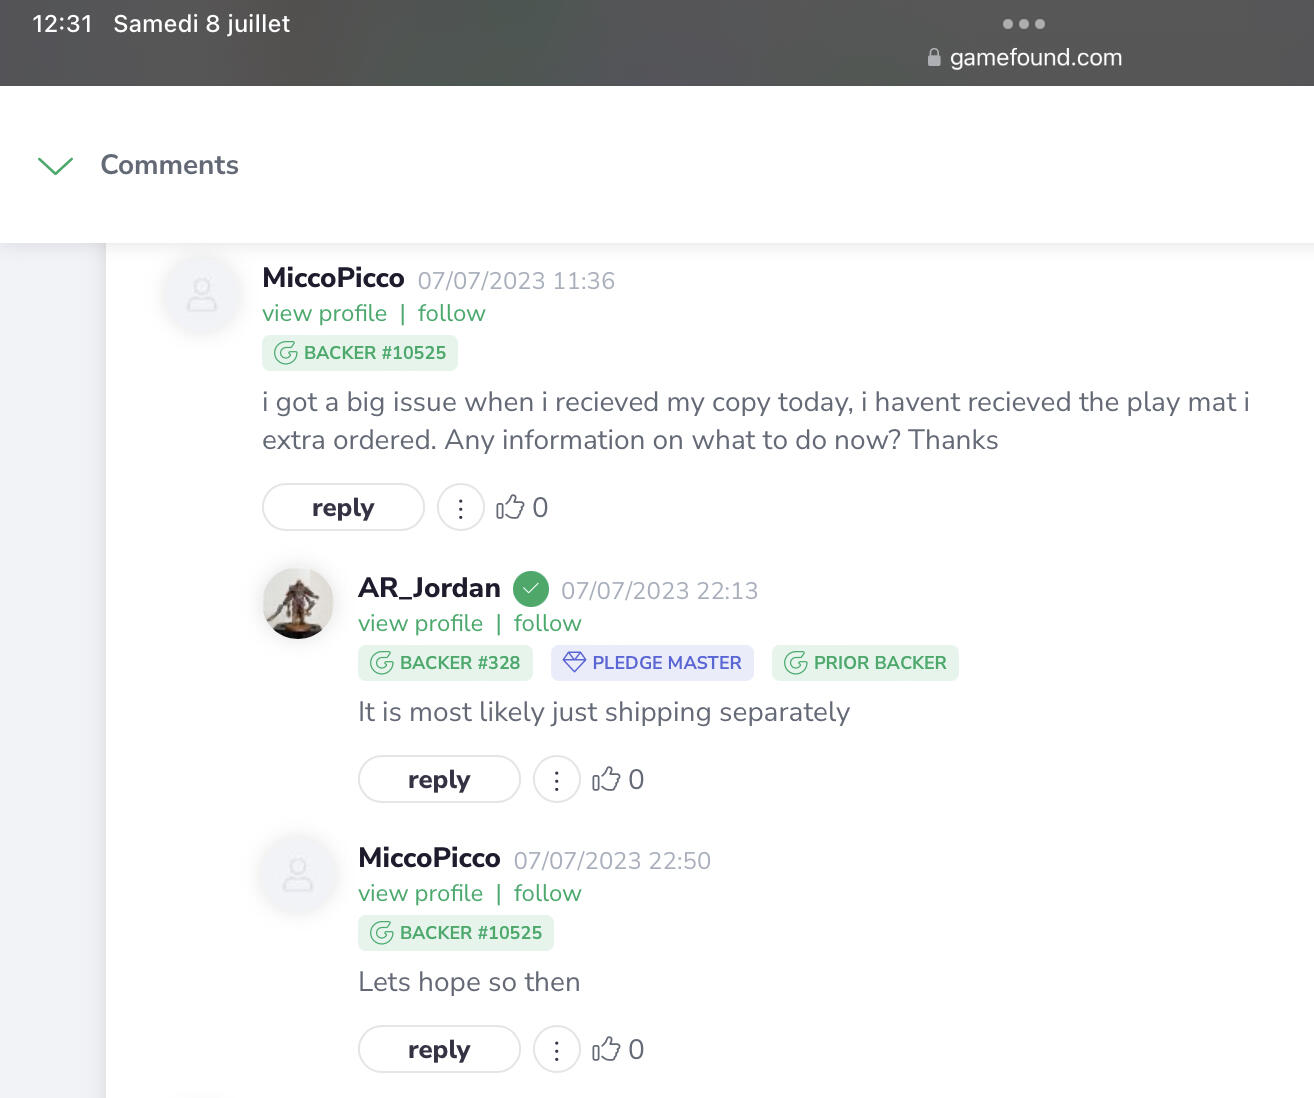Screen dimensions: 1314x1098
Task: Open options menu on MiccoPicco's first comment
Action: [x=460, y=508]
